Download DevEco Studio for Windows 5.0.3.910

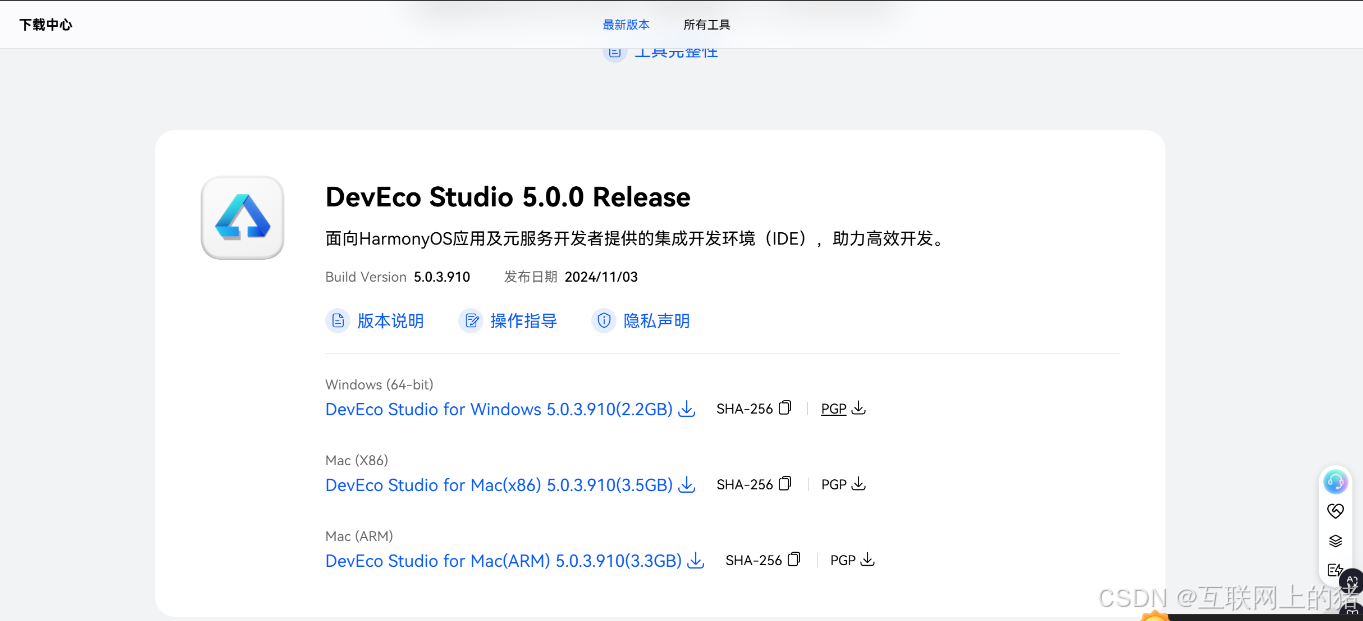pyautogui.click(x=499, y=409)
